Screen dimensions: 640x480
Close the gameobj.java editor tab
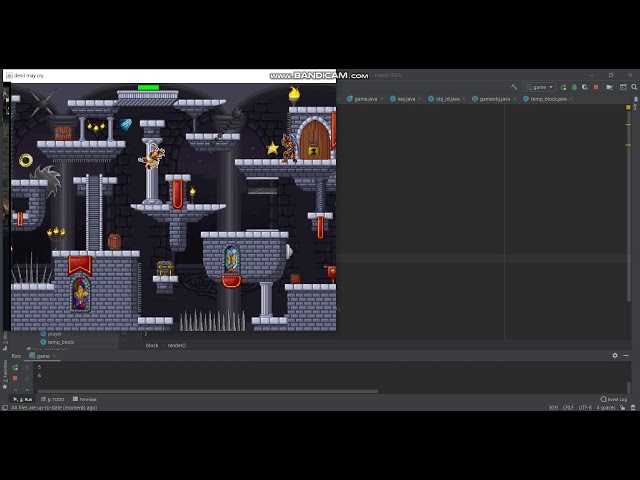click(515, 99)
